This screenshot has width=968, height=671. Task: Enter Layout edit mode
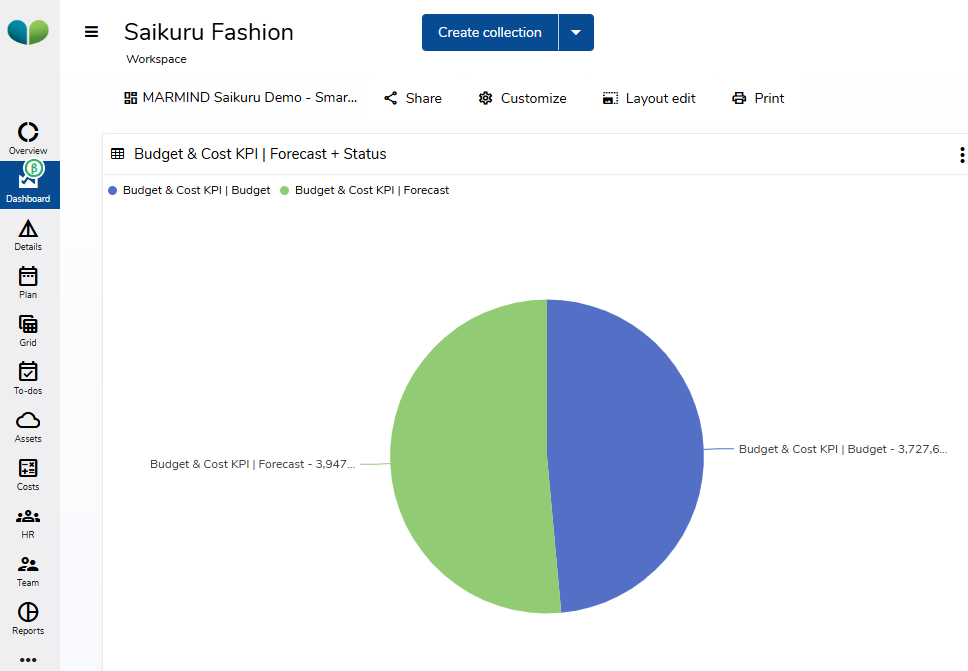point(649,98)
